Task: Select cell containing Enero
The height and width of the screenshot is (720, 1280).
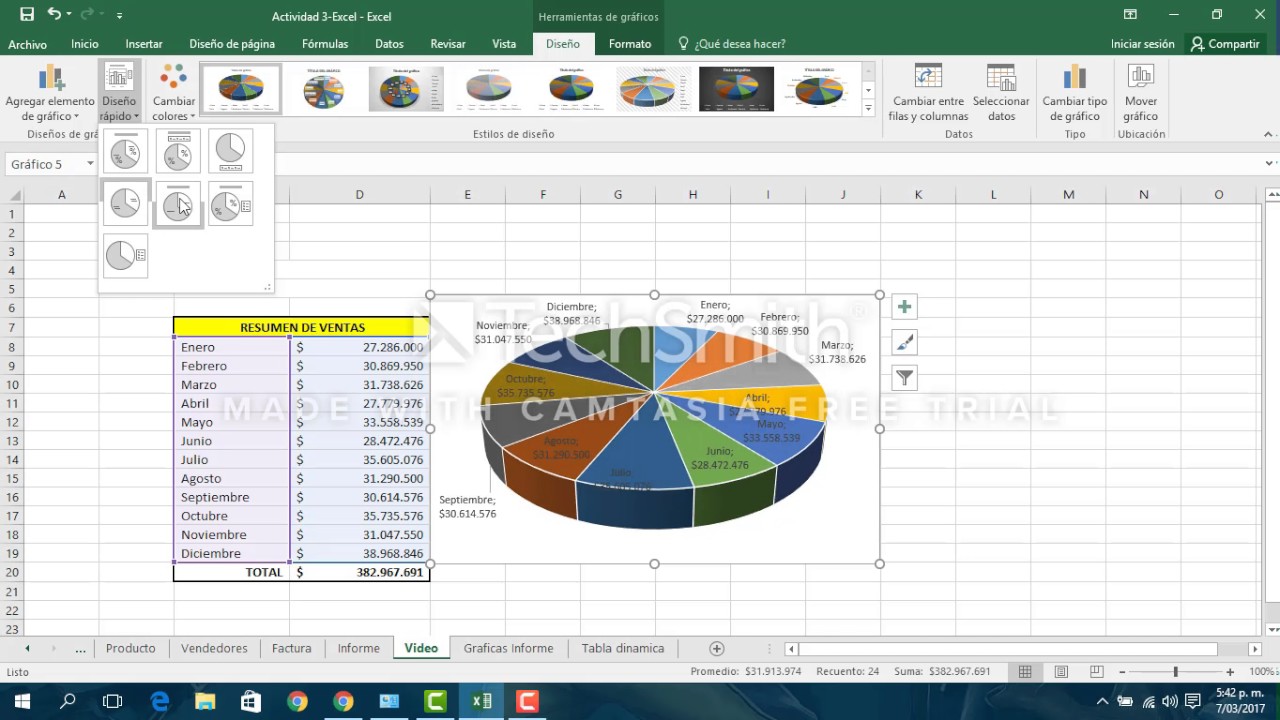Action: [232, 347]
